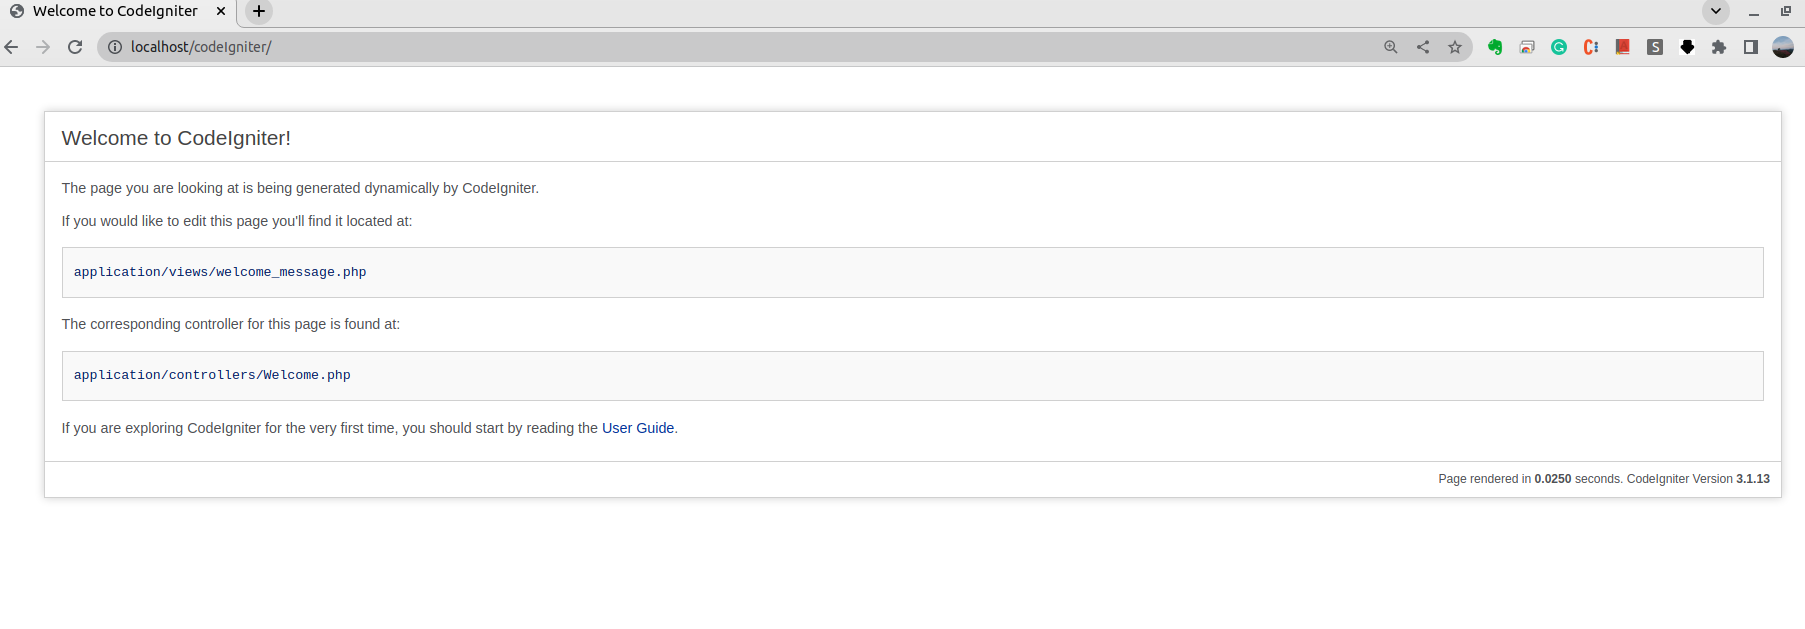Click 'The corresponding controller' paragraph

pos(231,324)
